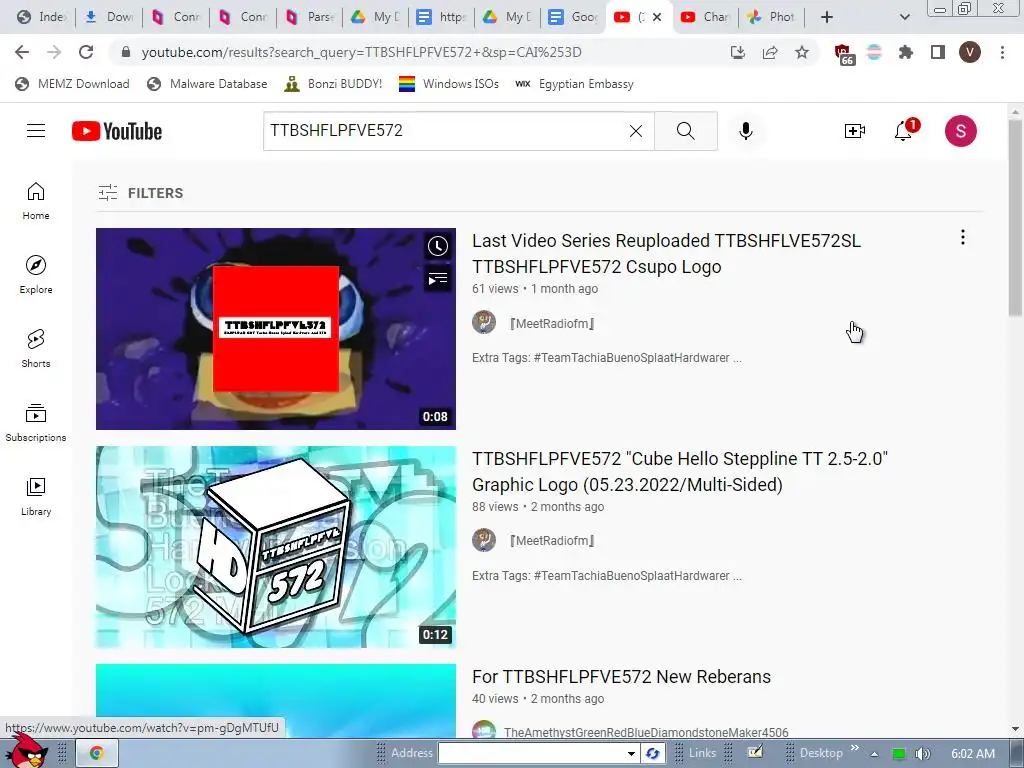Screen dimensions: 1024x768
Task: Open MEMZ Download bookmark
Action: 72,84
